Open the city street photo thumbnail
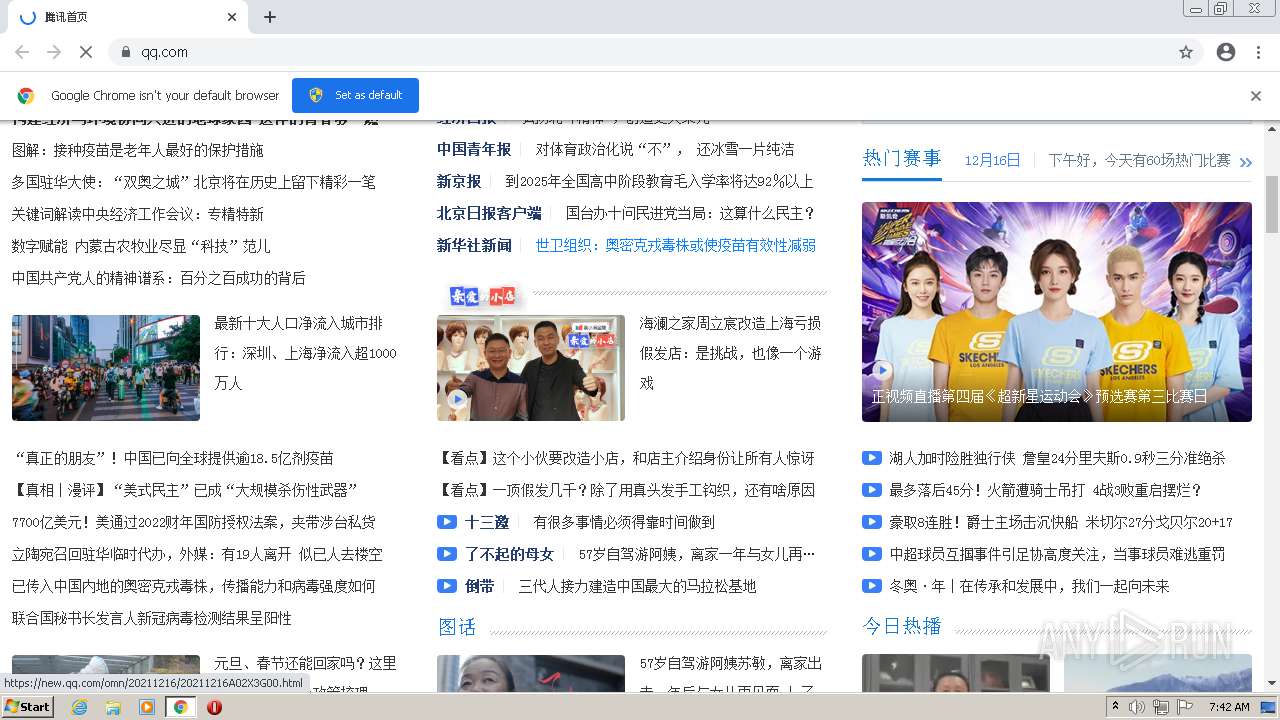1280x720 pixels. 106,368
